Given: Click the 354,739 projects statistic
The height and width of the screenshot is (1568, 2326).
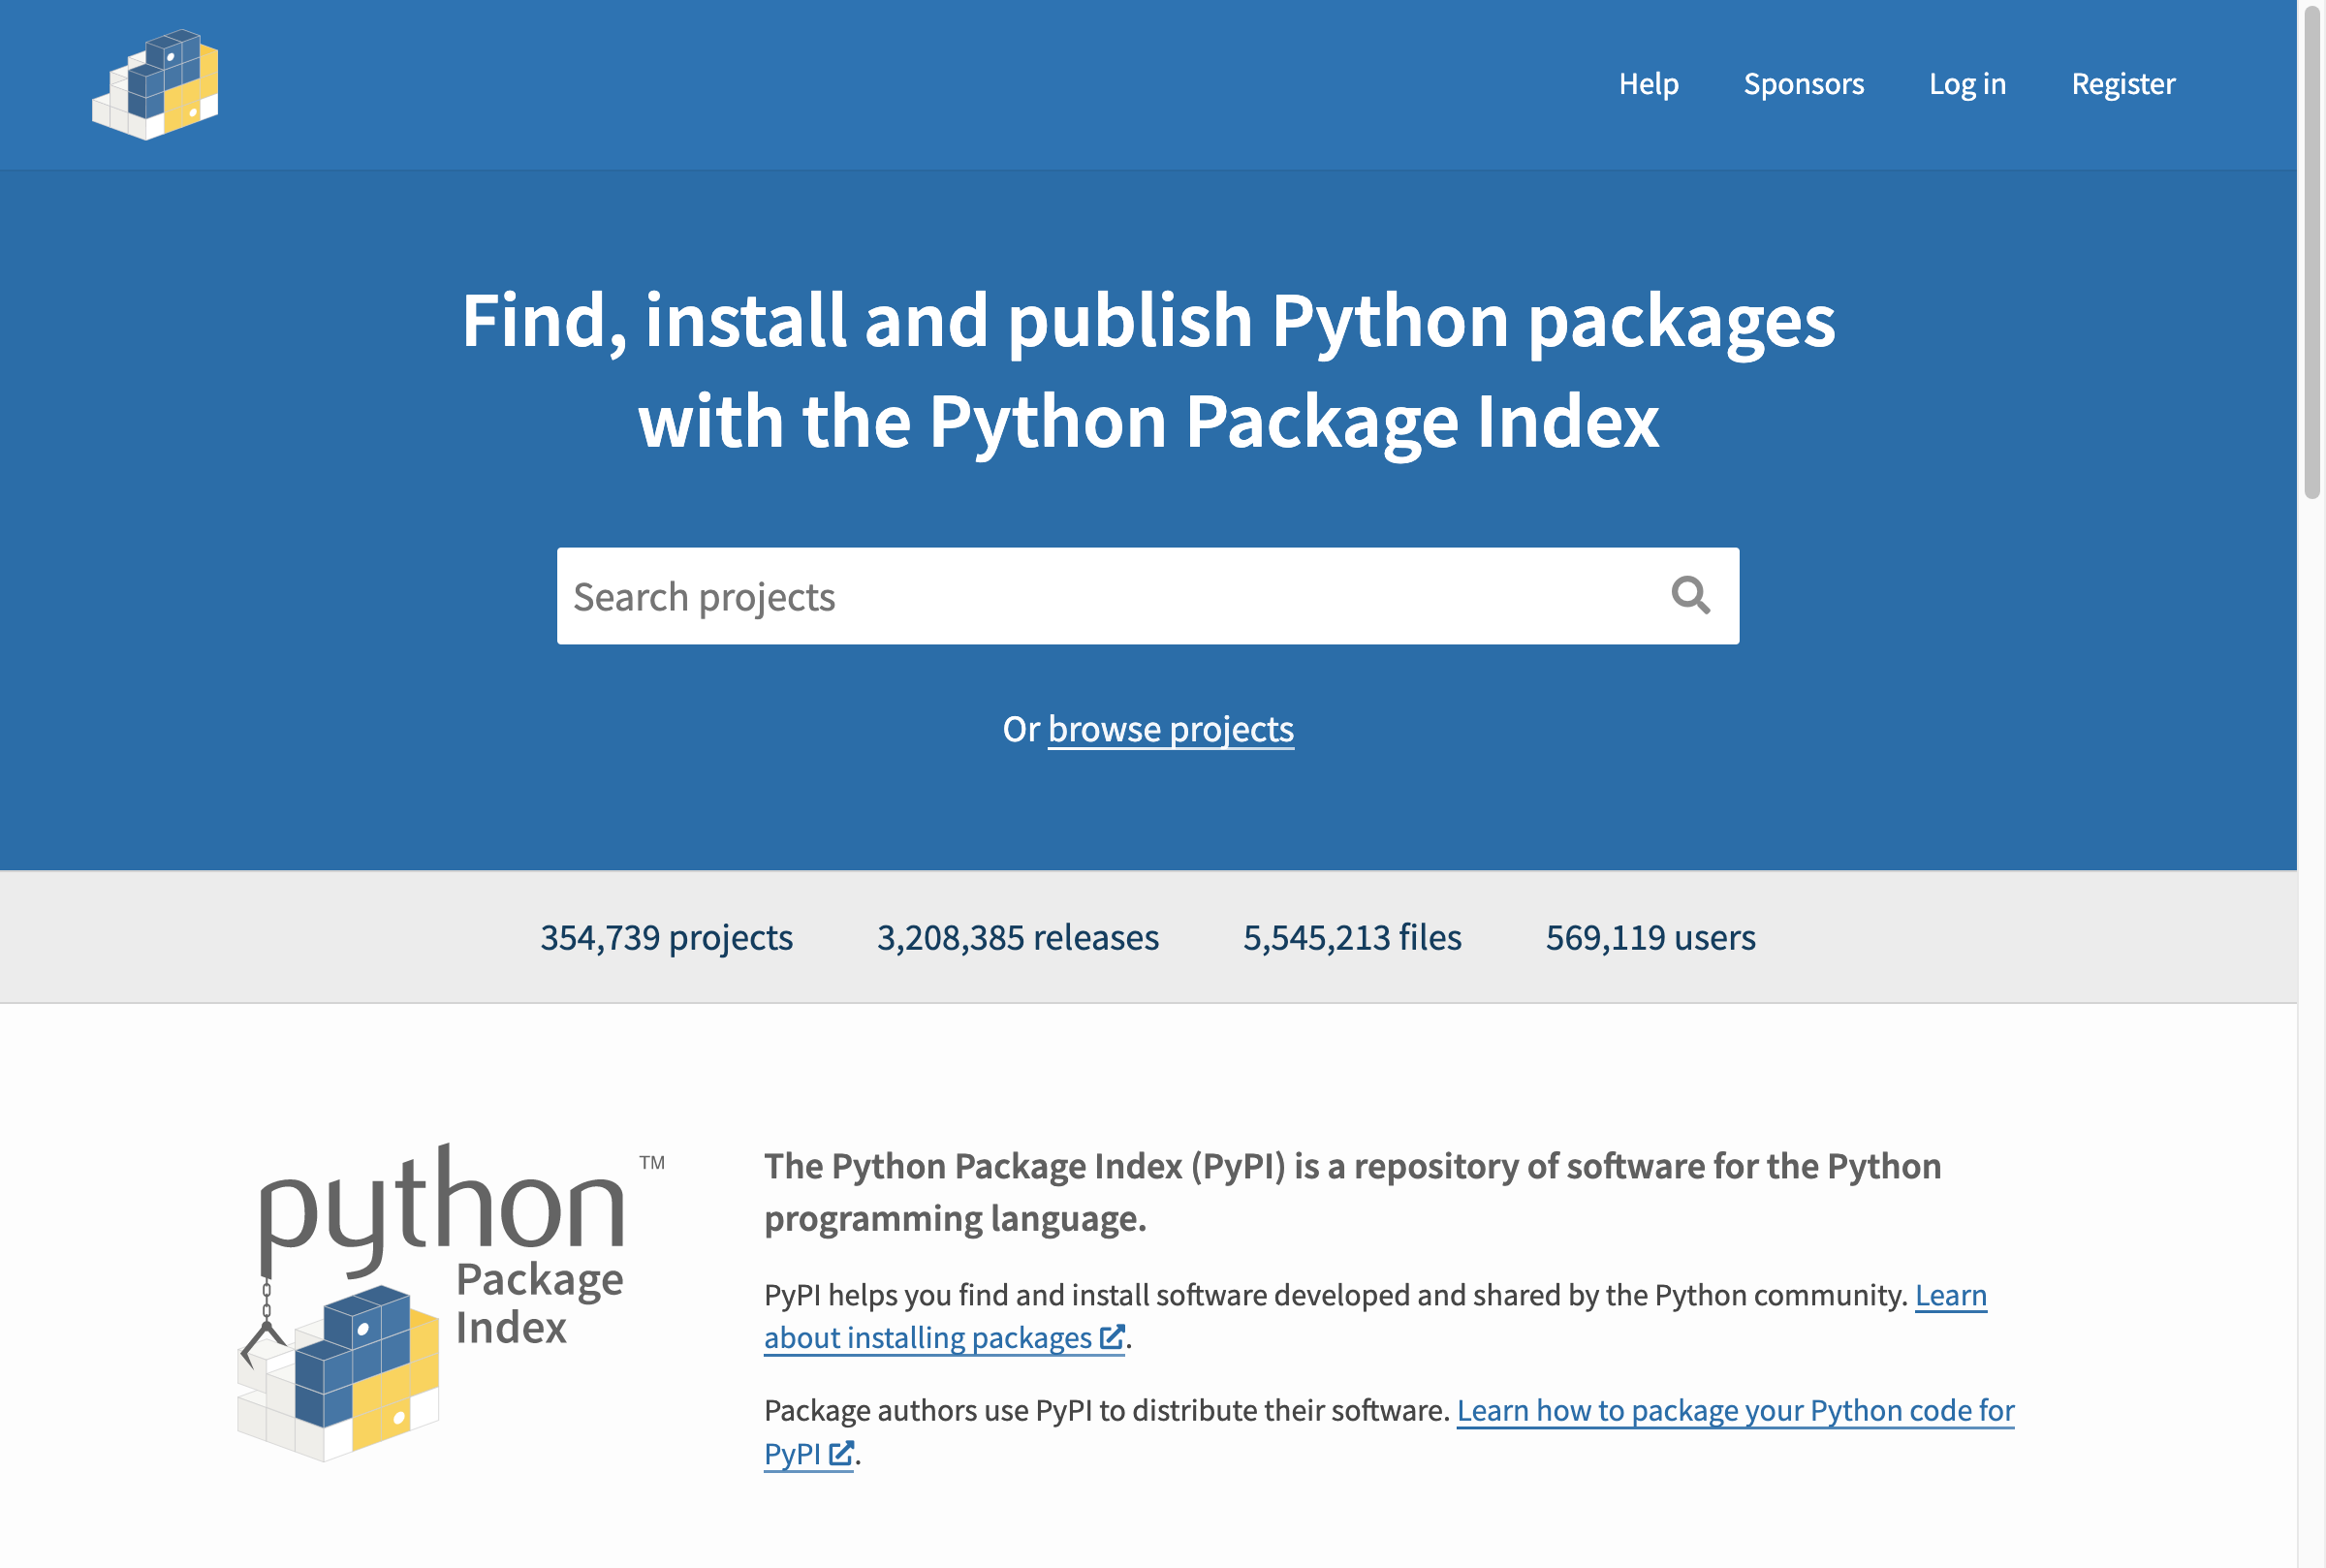Looking at the screenshot, I should (666, 937).
